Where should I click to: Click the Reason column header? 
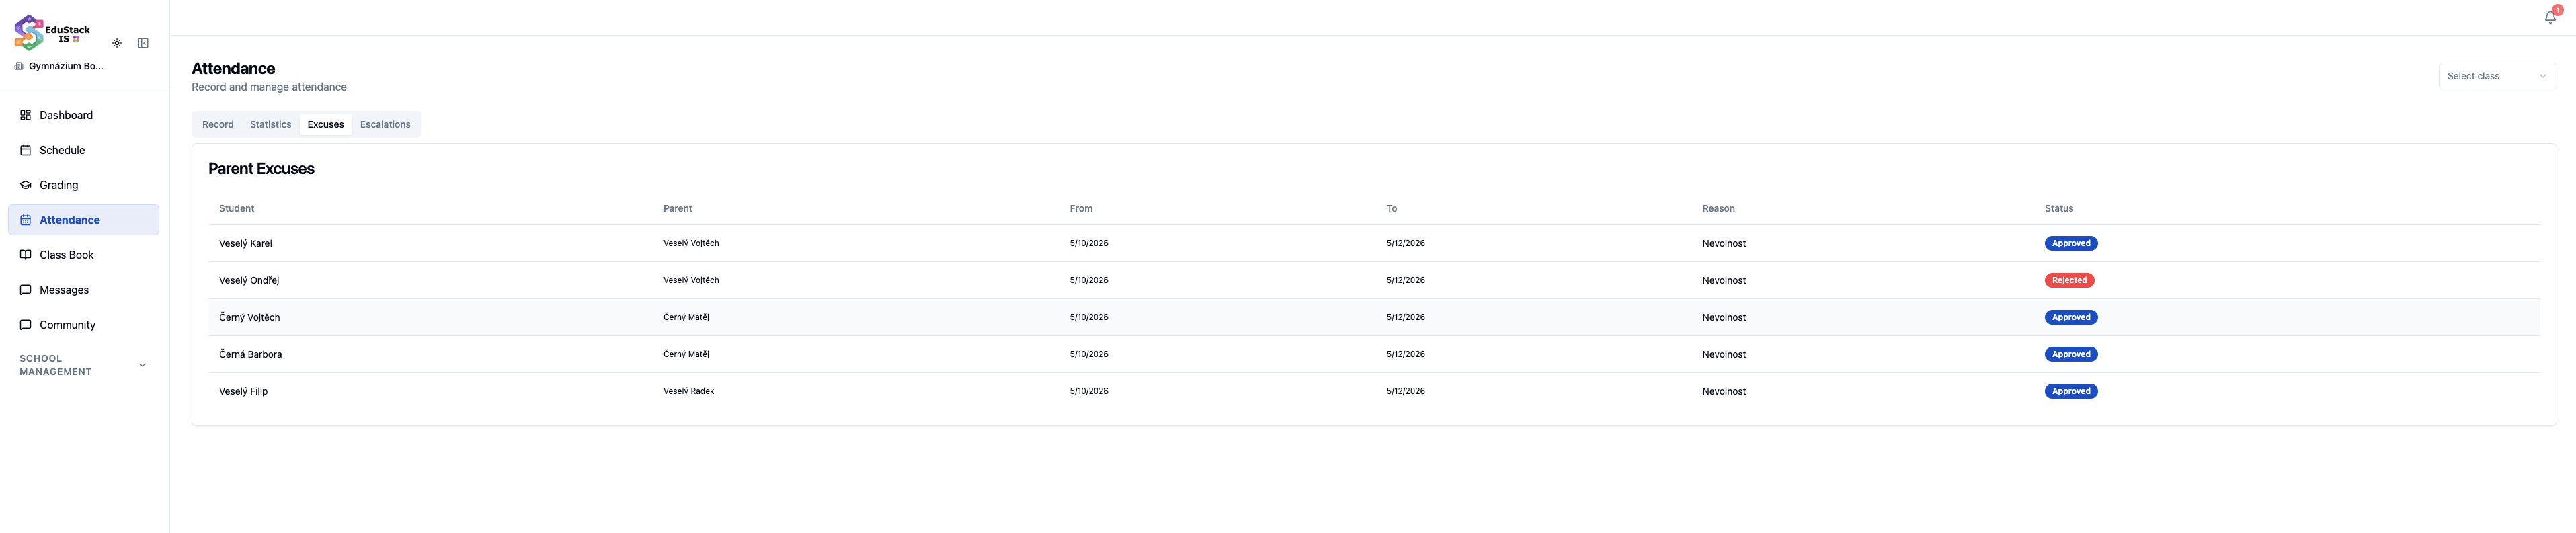(1718, 209)
